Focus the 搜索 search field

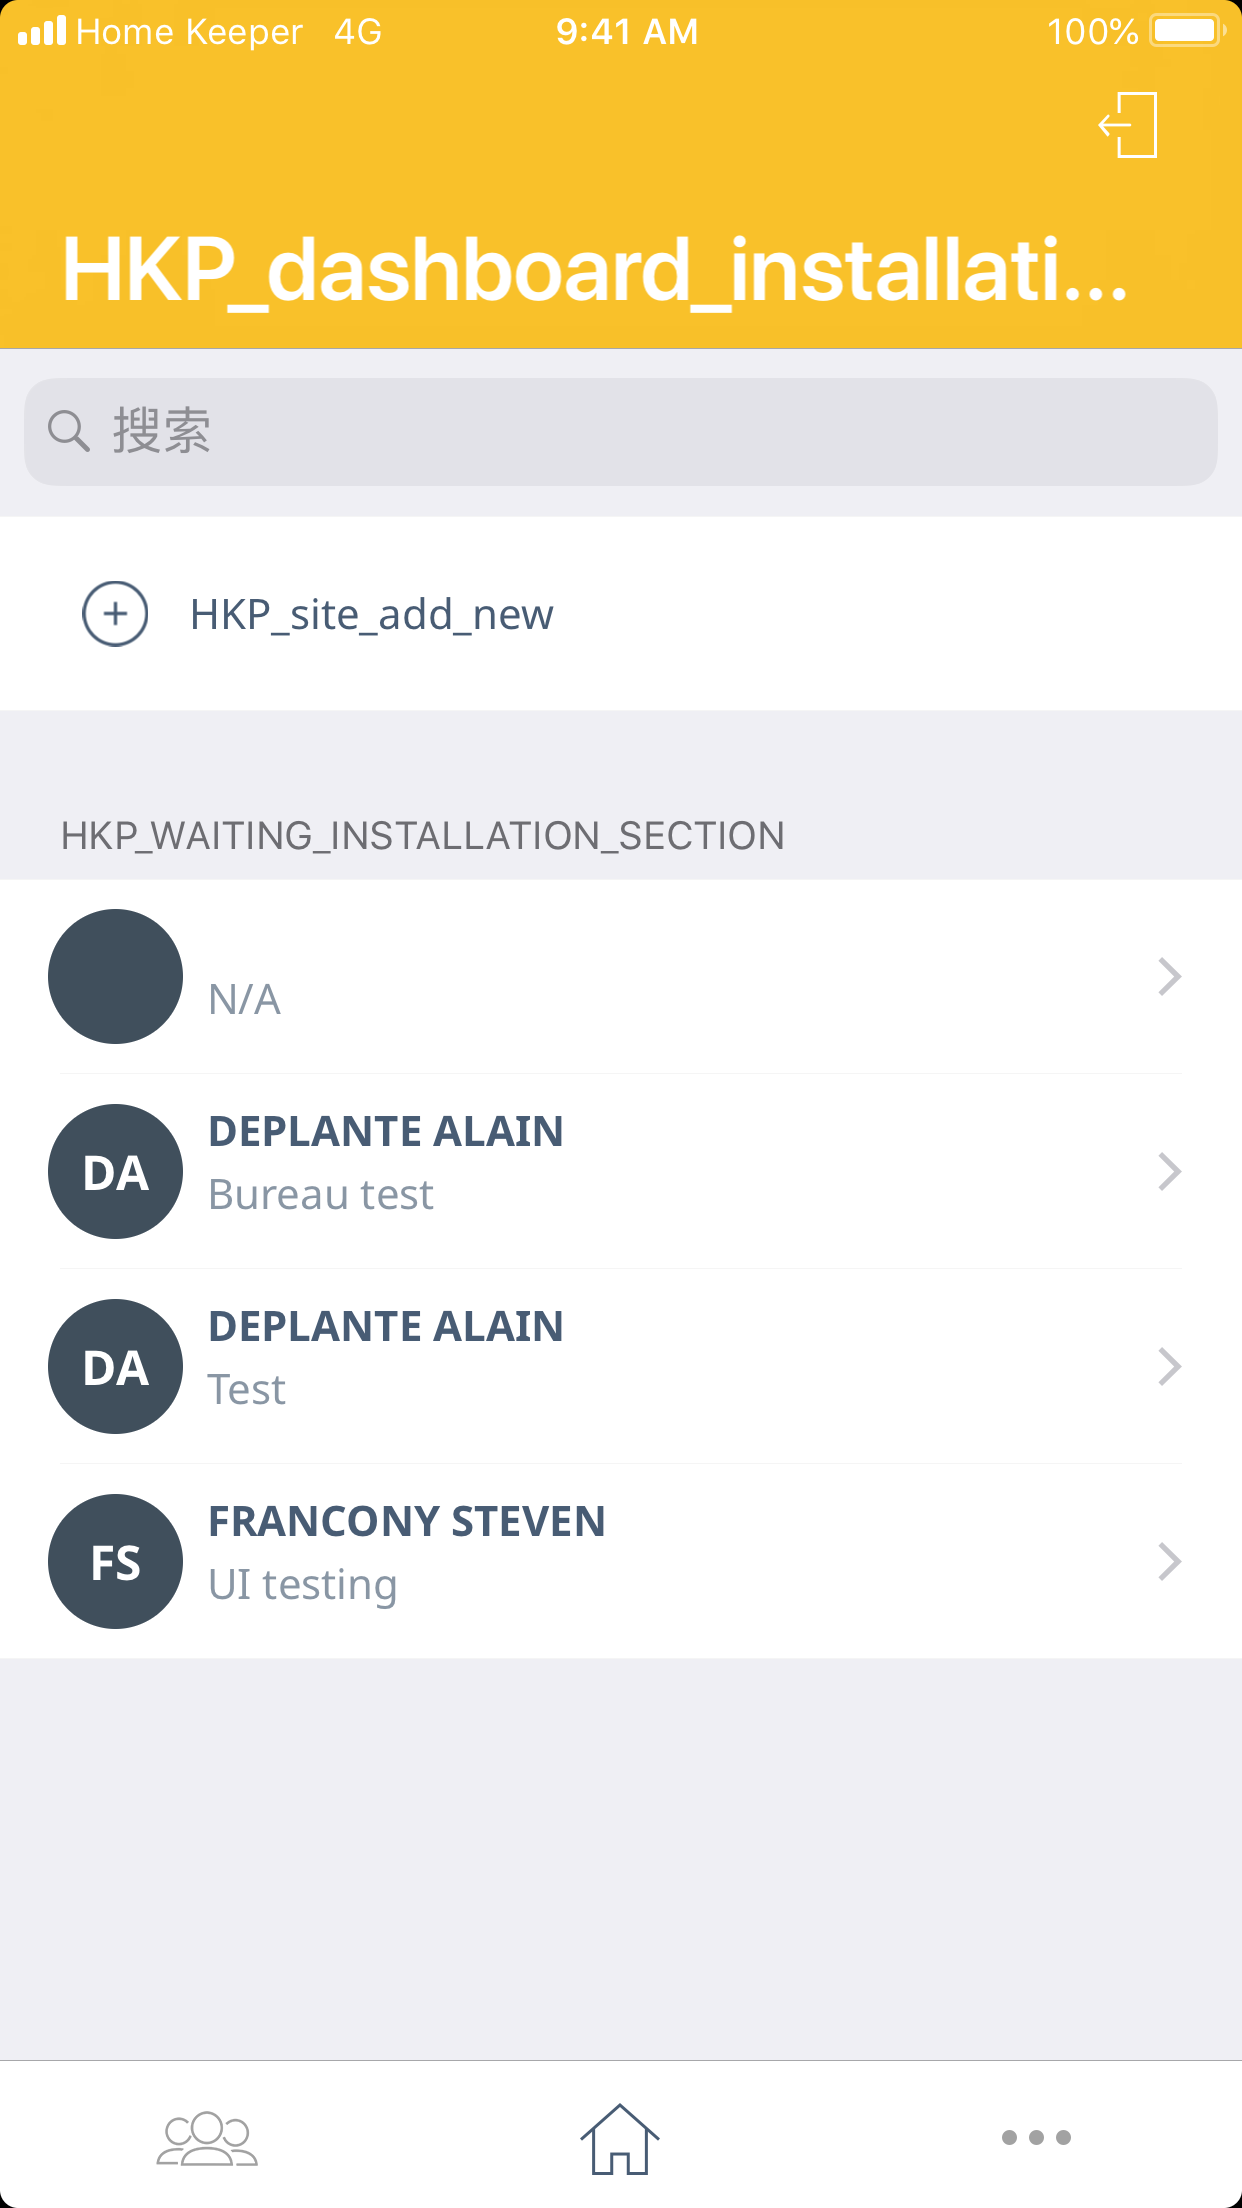[x=640, y=431]
